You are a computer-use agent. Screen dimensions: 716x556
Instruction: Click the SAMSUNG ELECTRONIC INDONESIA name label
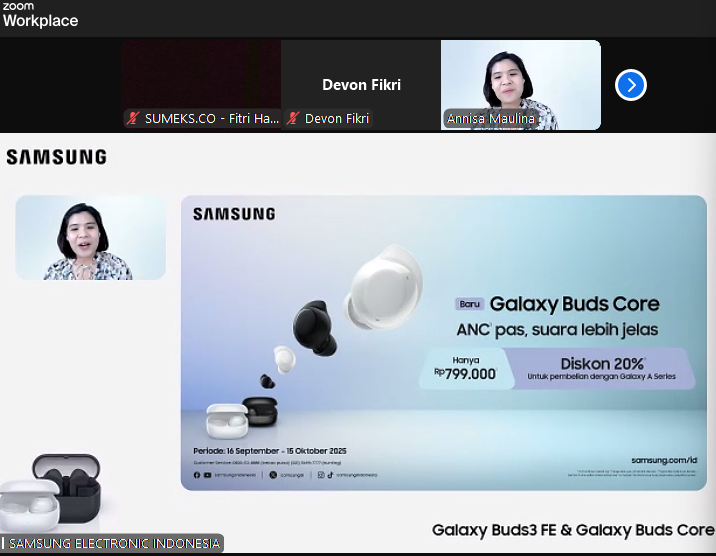(114, 544)
